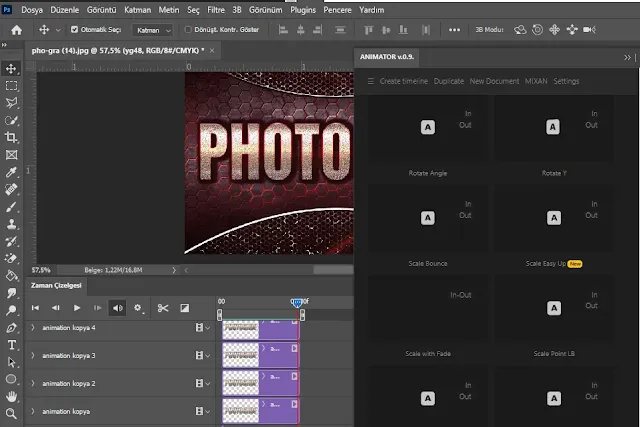
Task: Click Create timeline in Animator panel
Action: pyautogui.click(x=404, y=81)
